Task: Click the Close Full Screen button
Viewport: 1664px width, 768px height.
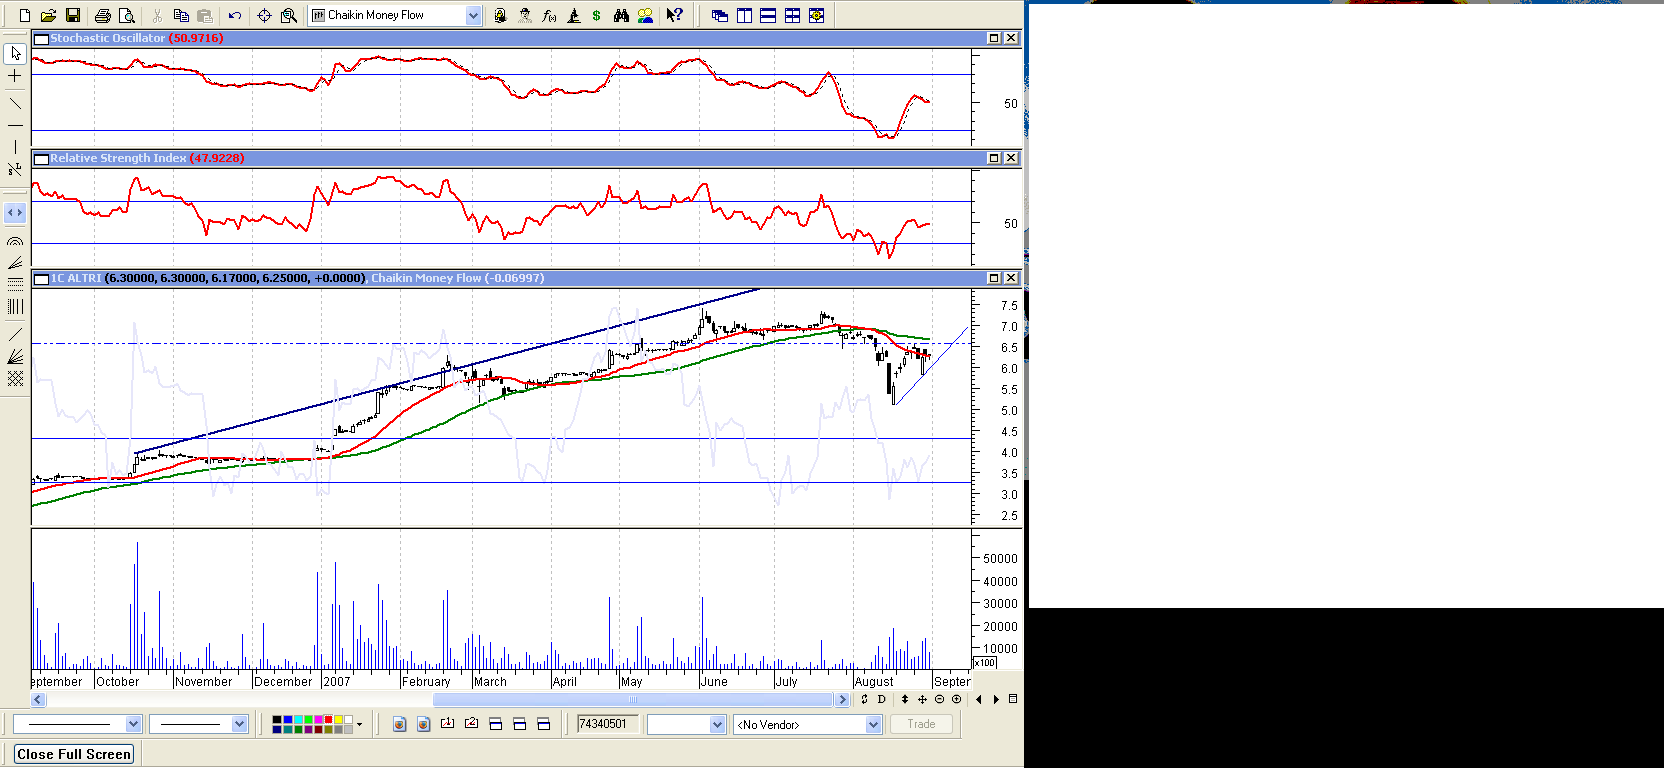Action: tap(74, 754)
